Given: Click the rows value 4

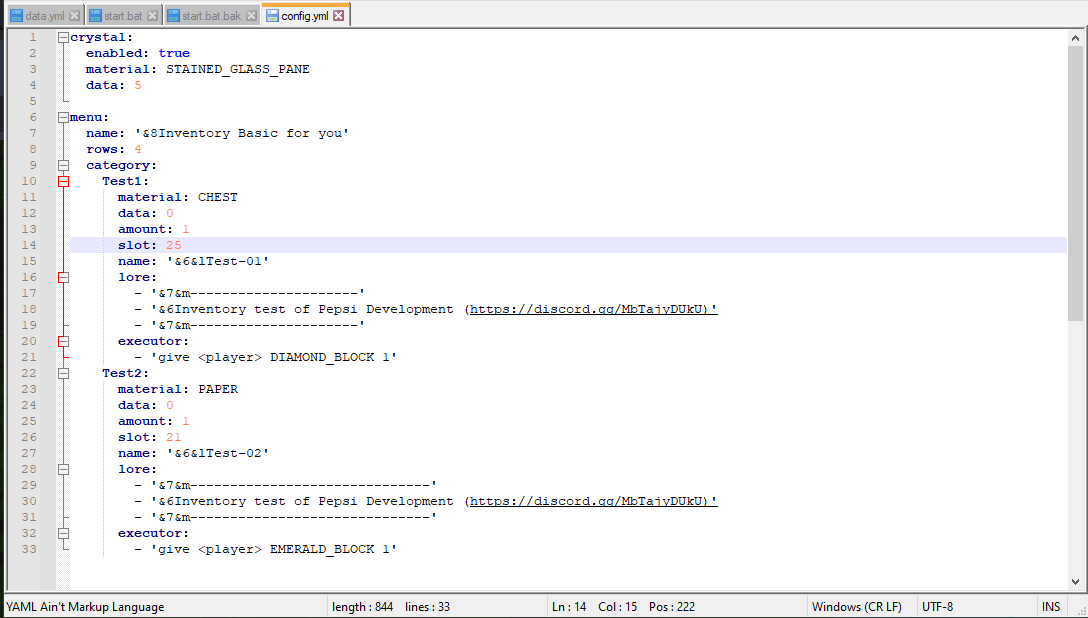Looking at the screenshot, I should tap(137, 149).
